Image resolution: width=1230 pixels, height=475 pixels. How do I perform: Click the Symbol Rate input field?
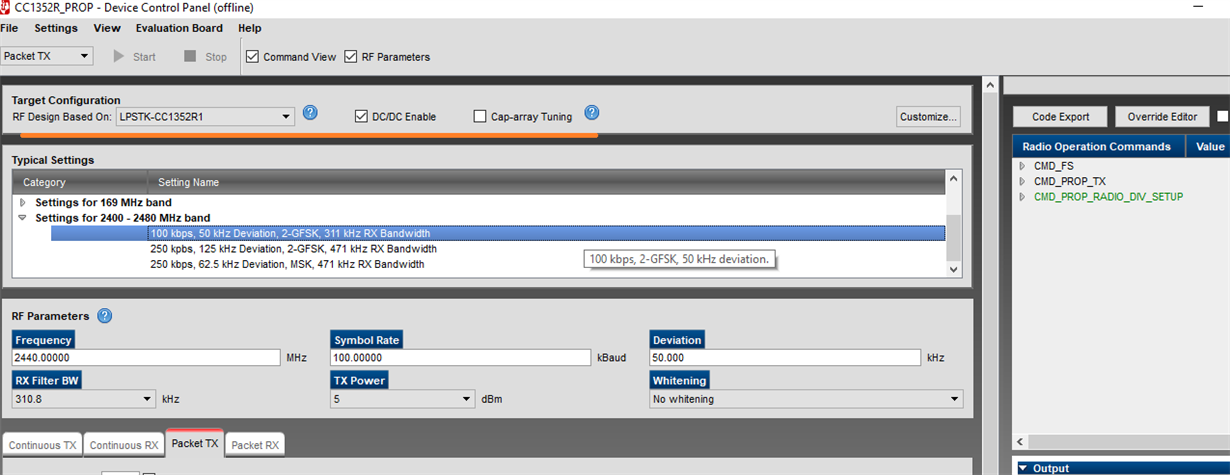(461, 357)
